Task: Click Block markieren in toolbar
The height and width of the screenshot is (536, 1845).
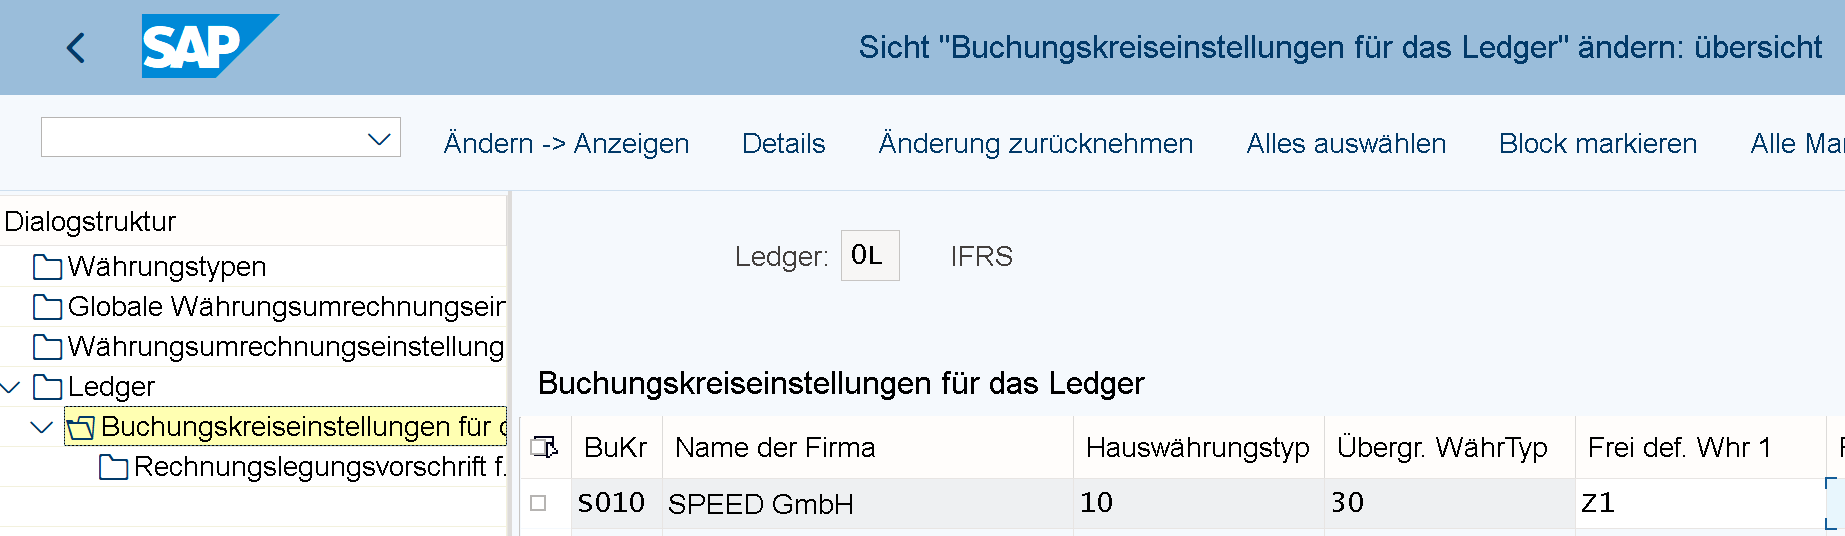Action: [x=1597, y=144]
